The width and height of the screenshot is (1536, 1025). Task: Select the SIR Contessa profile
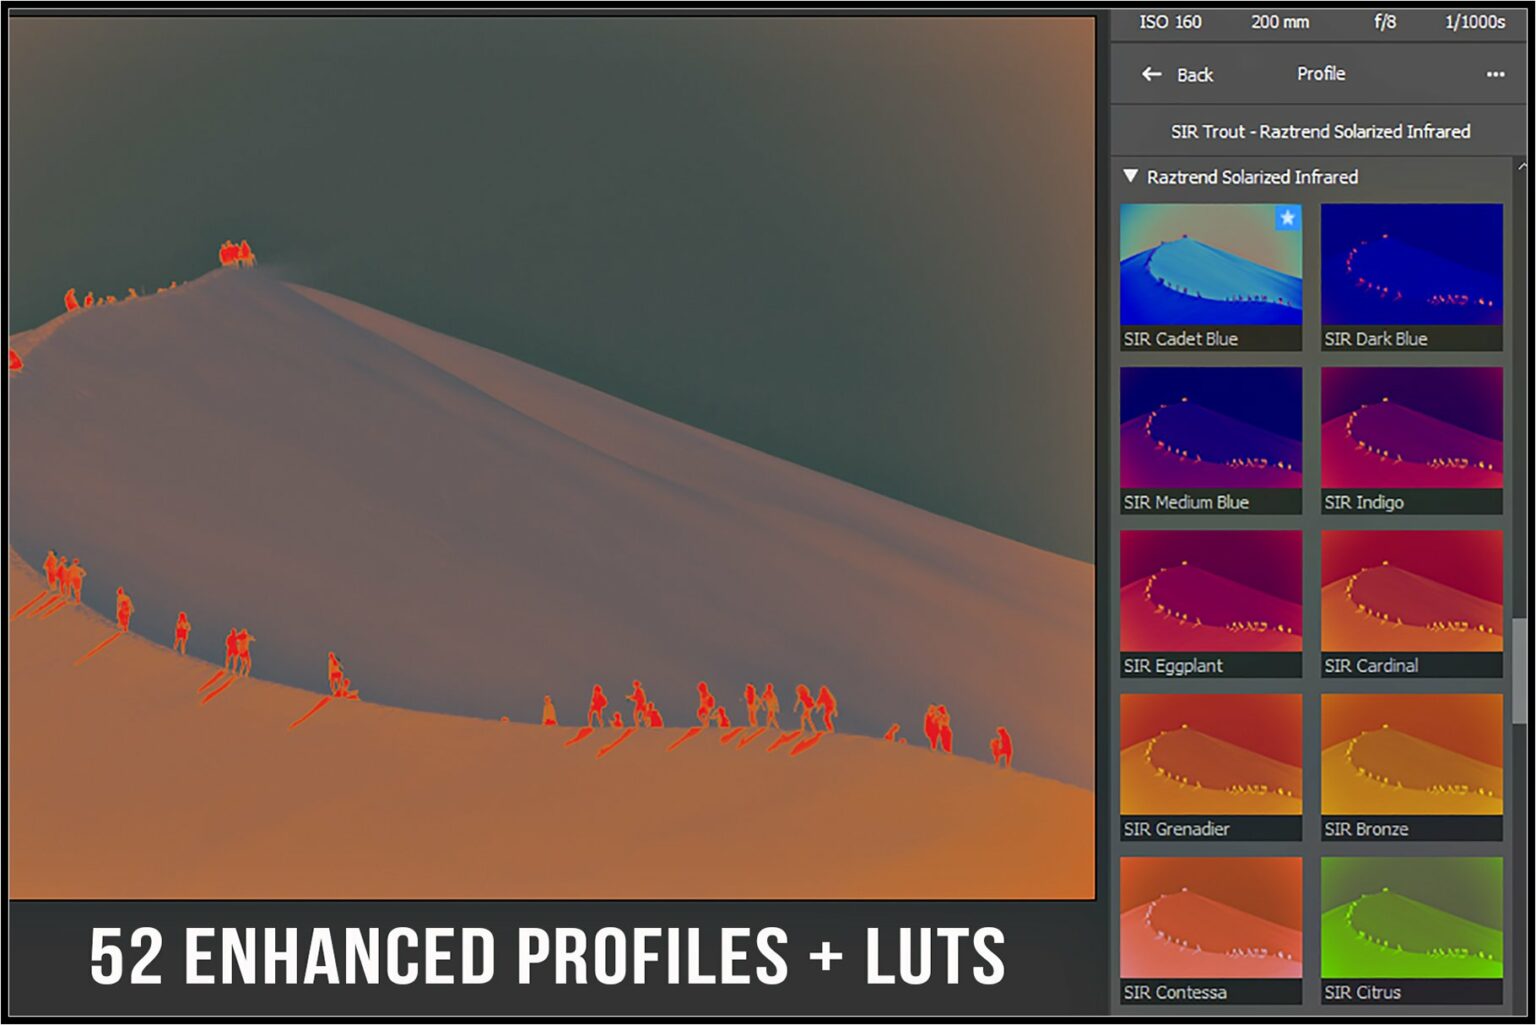pos(1210,920)
